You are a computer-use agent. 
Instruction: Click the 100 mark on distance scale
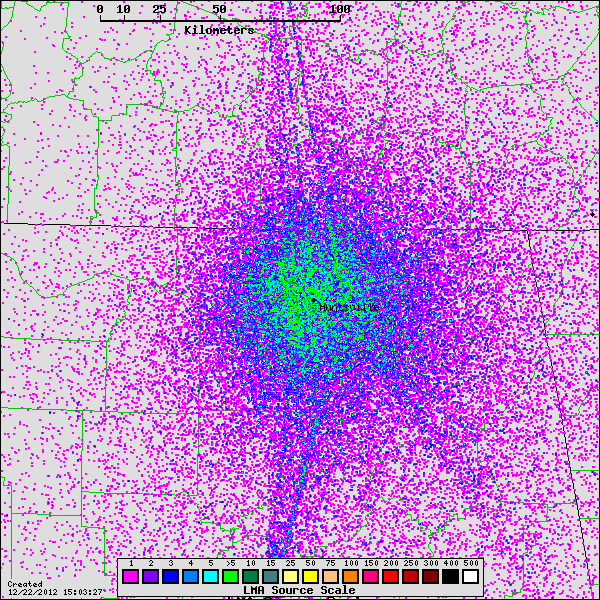pos(340,9)
